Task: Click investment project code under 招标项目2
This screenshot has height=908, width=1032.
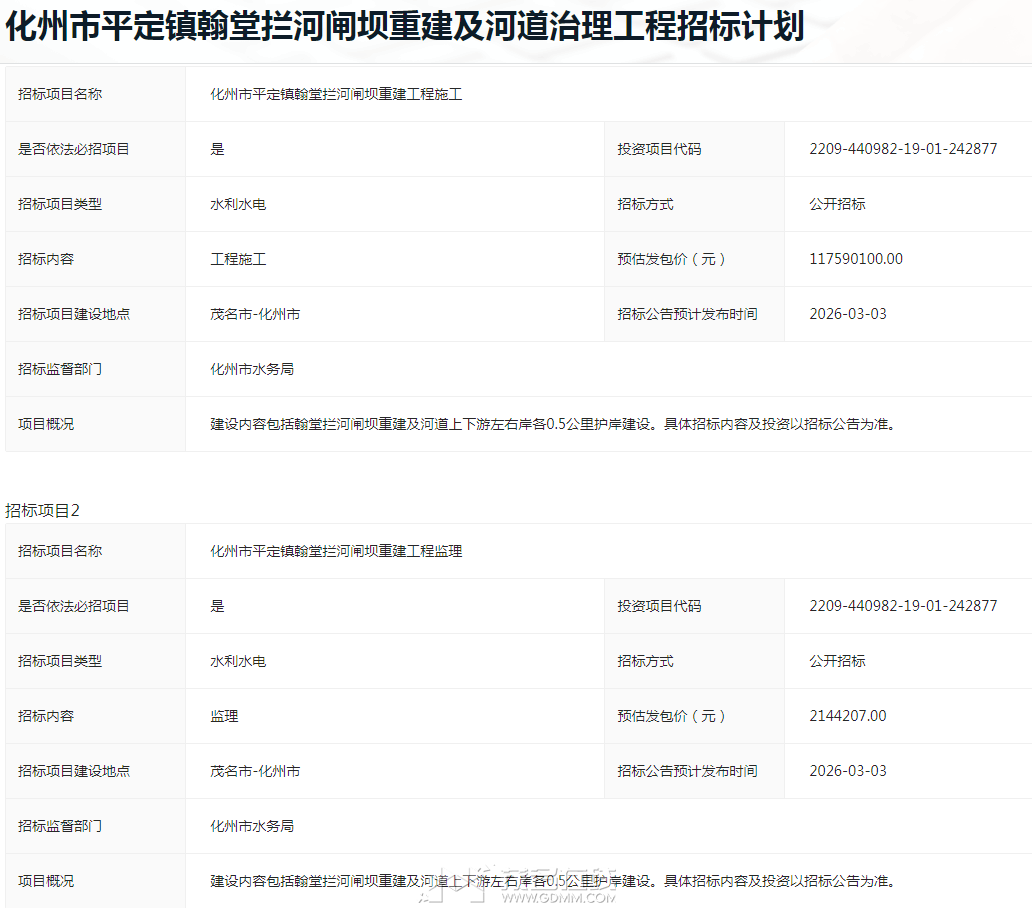Action: pos(902,606)
